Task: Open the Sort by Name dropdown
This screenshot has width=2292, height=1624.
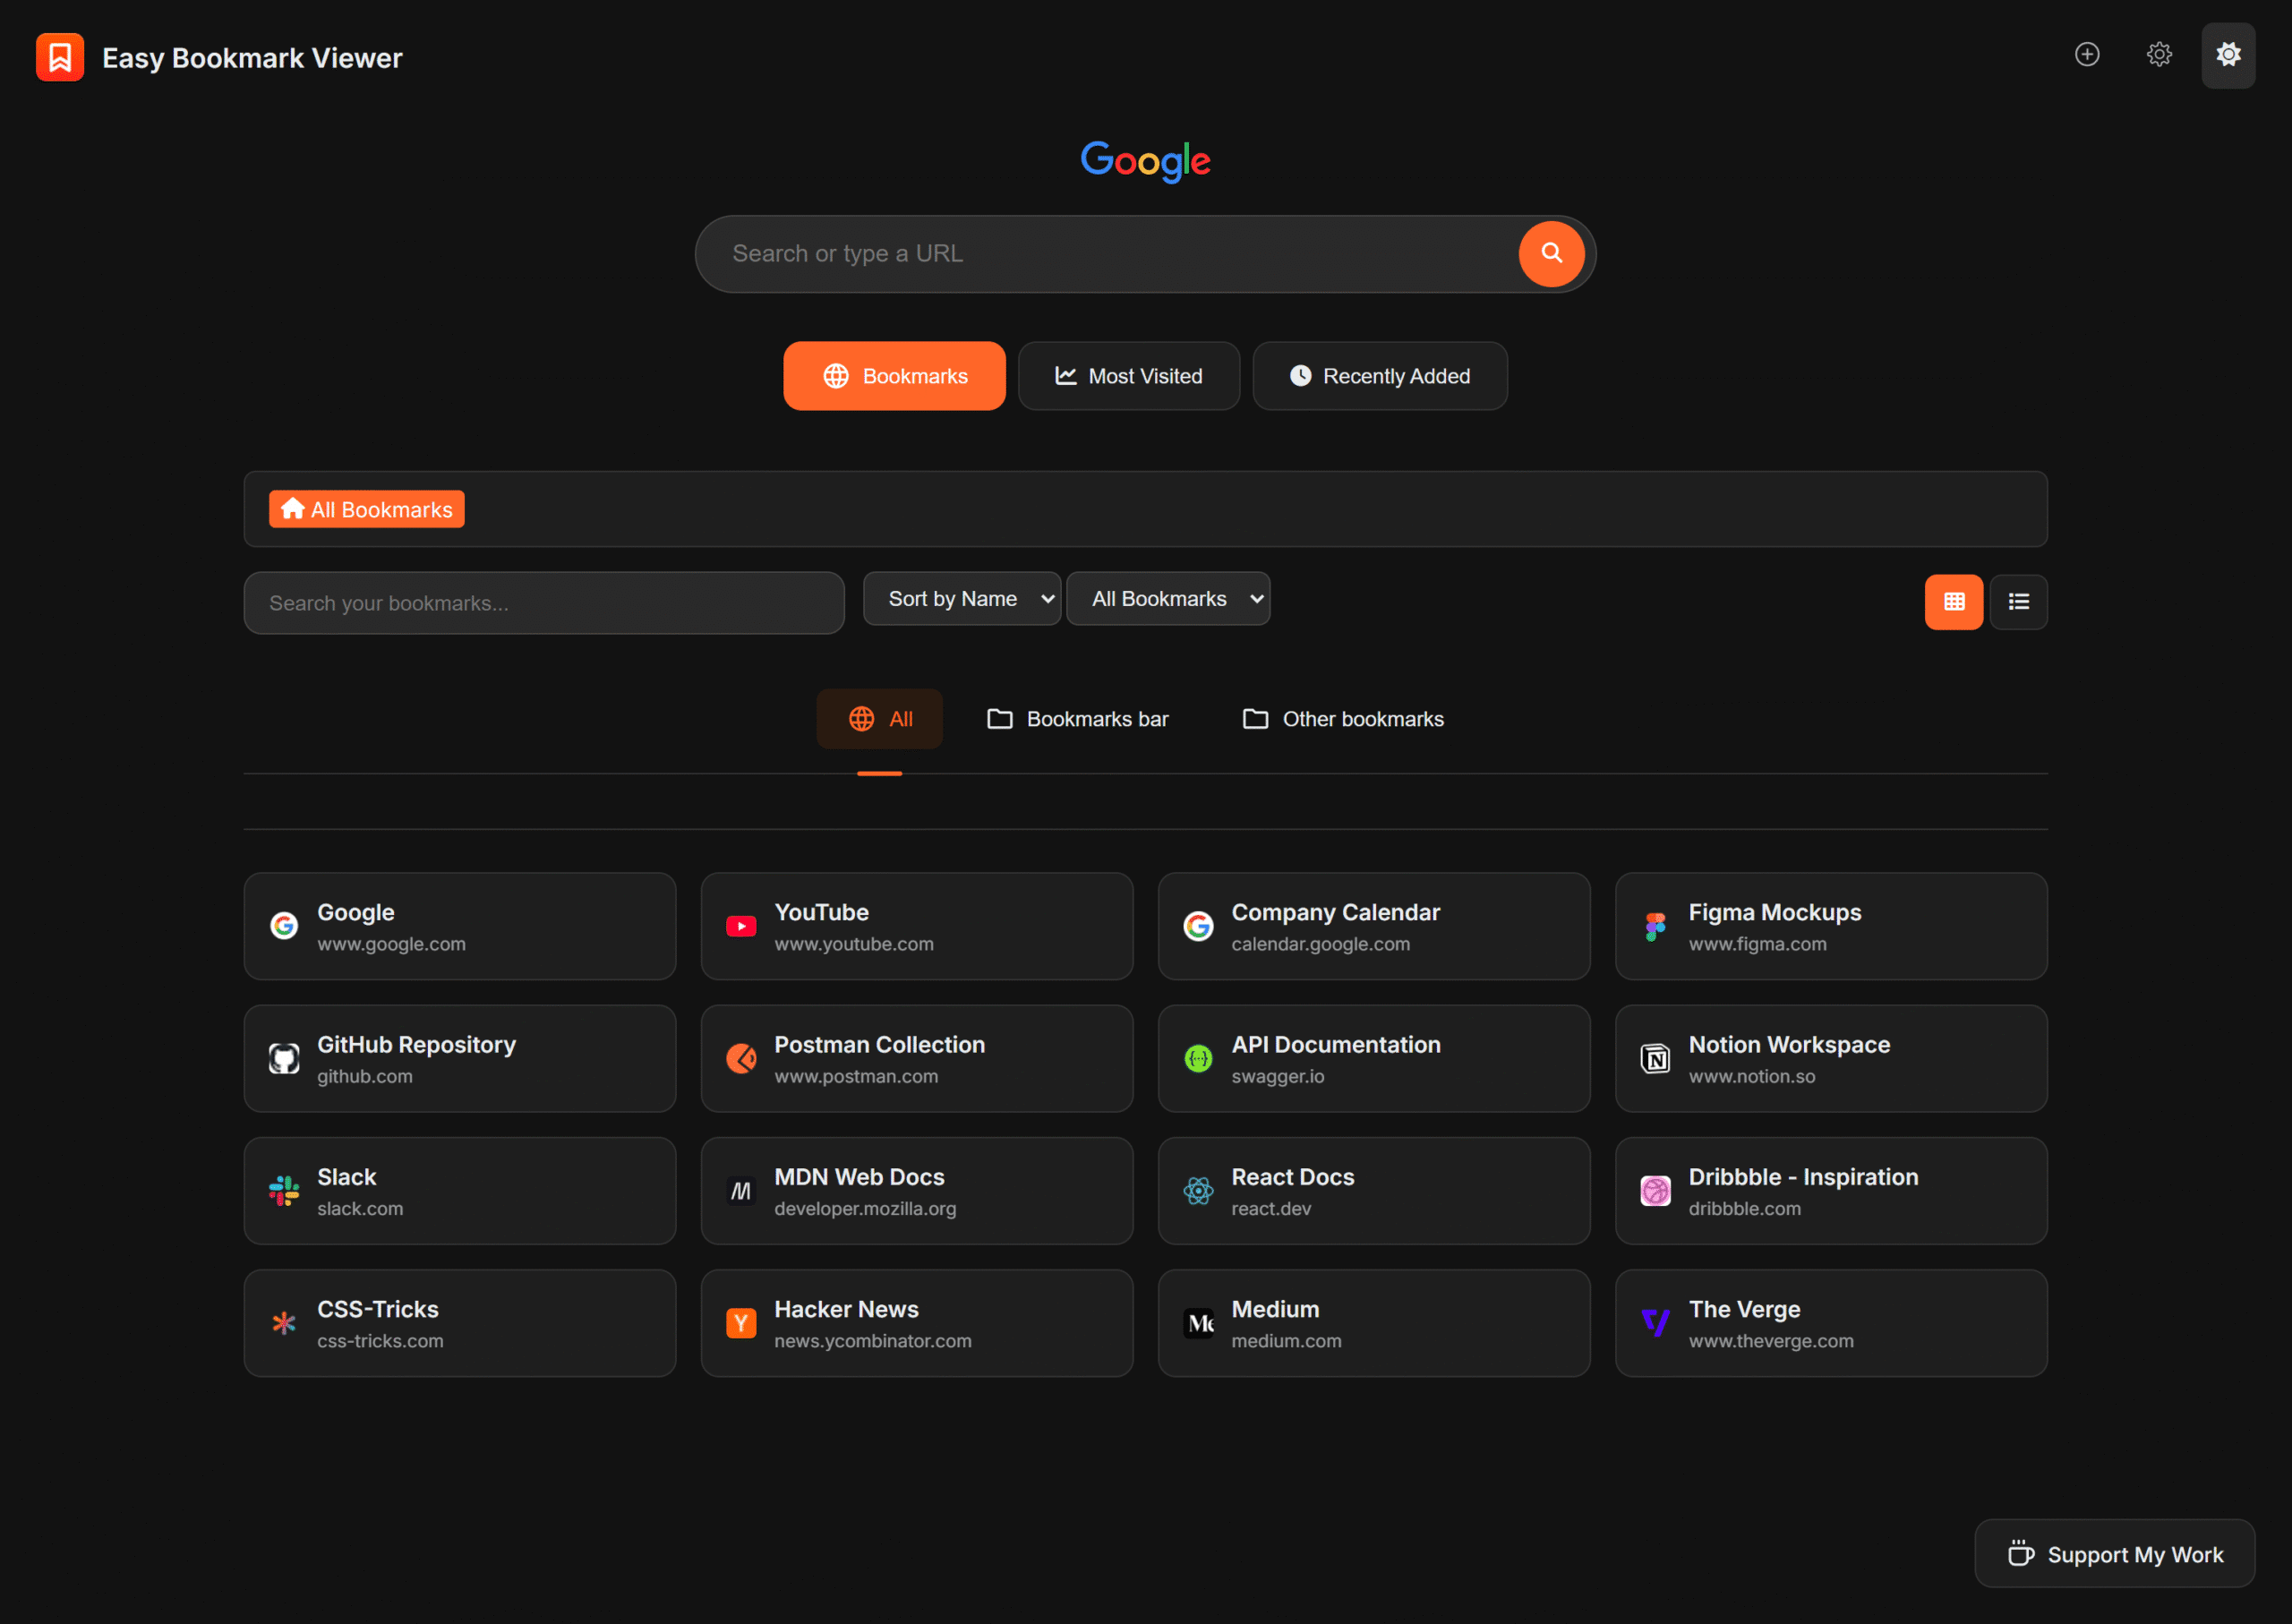Action: pyautogui.click(x=962, y=599)
